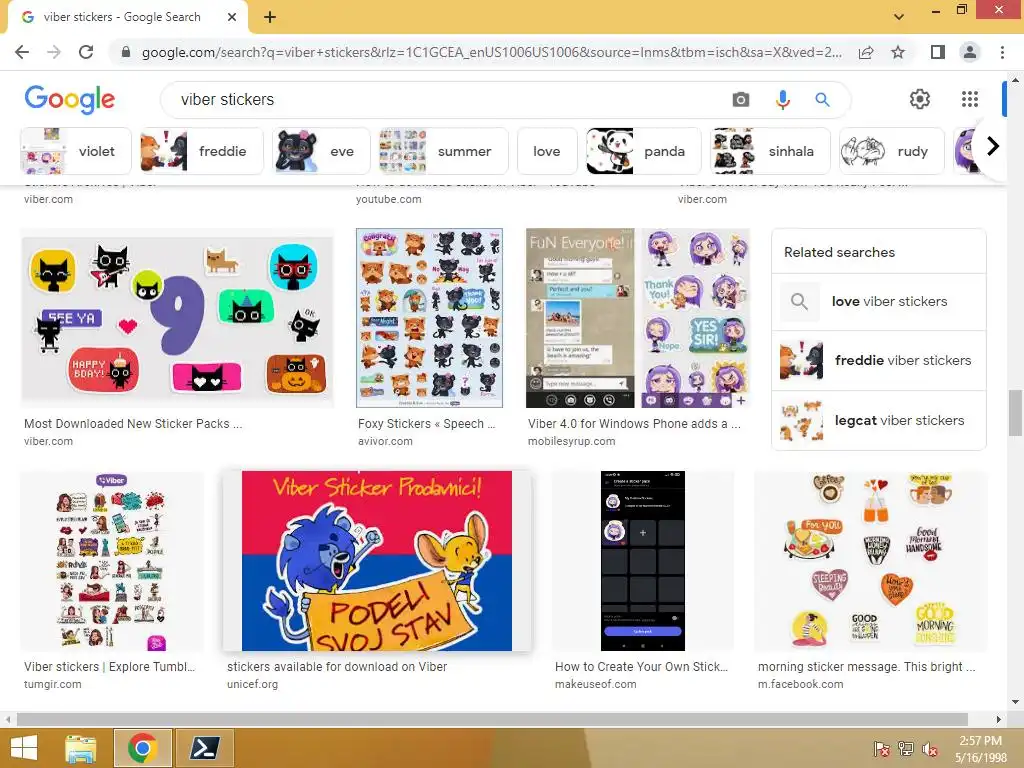This screenshot has height=768, width=1024.
Task: Go back using browser back arrow
Action: (22, 52)
